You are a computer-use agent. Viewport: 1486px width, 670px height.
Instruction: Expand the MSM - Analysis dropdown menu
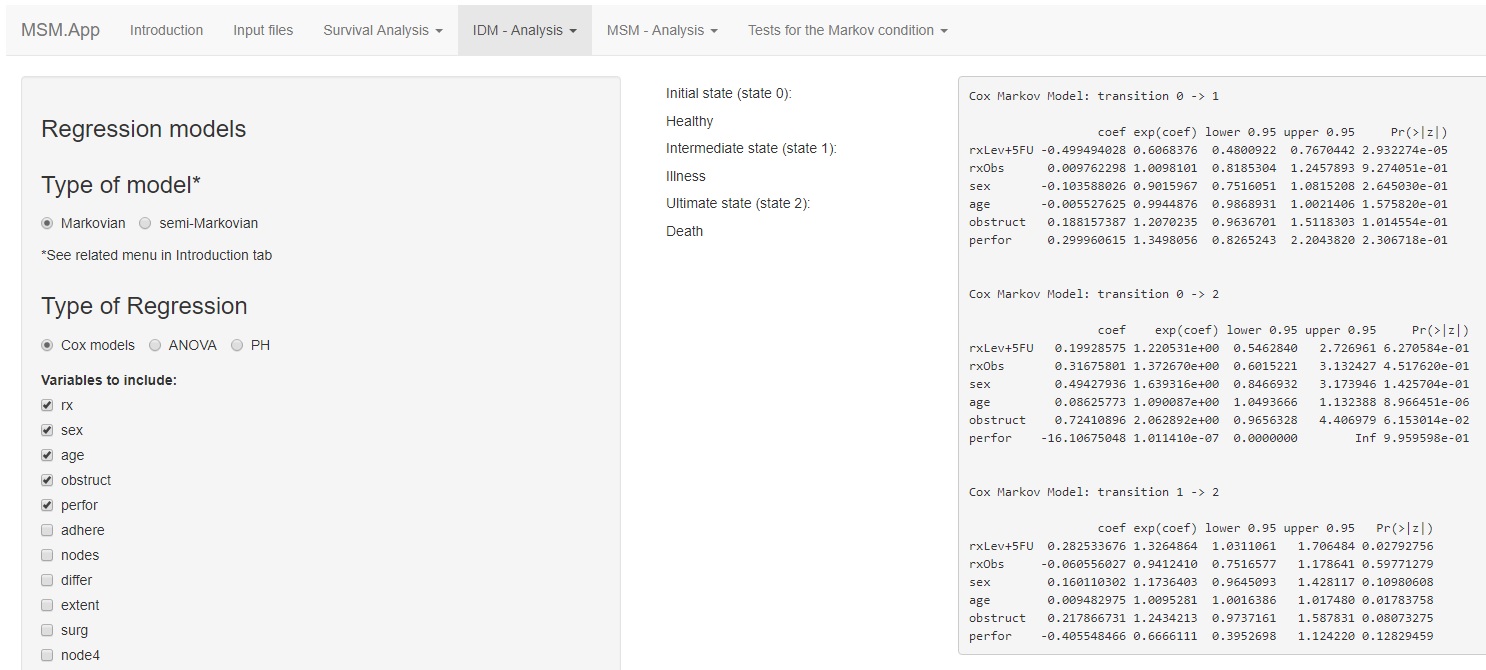[x=662, y=30]
